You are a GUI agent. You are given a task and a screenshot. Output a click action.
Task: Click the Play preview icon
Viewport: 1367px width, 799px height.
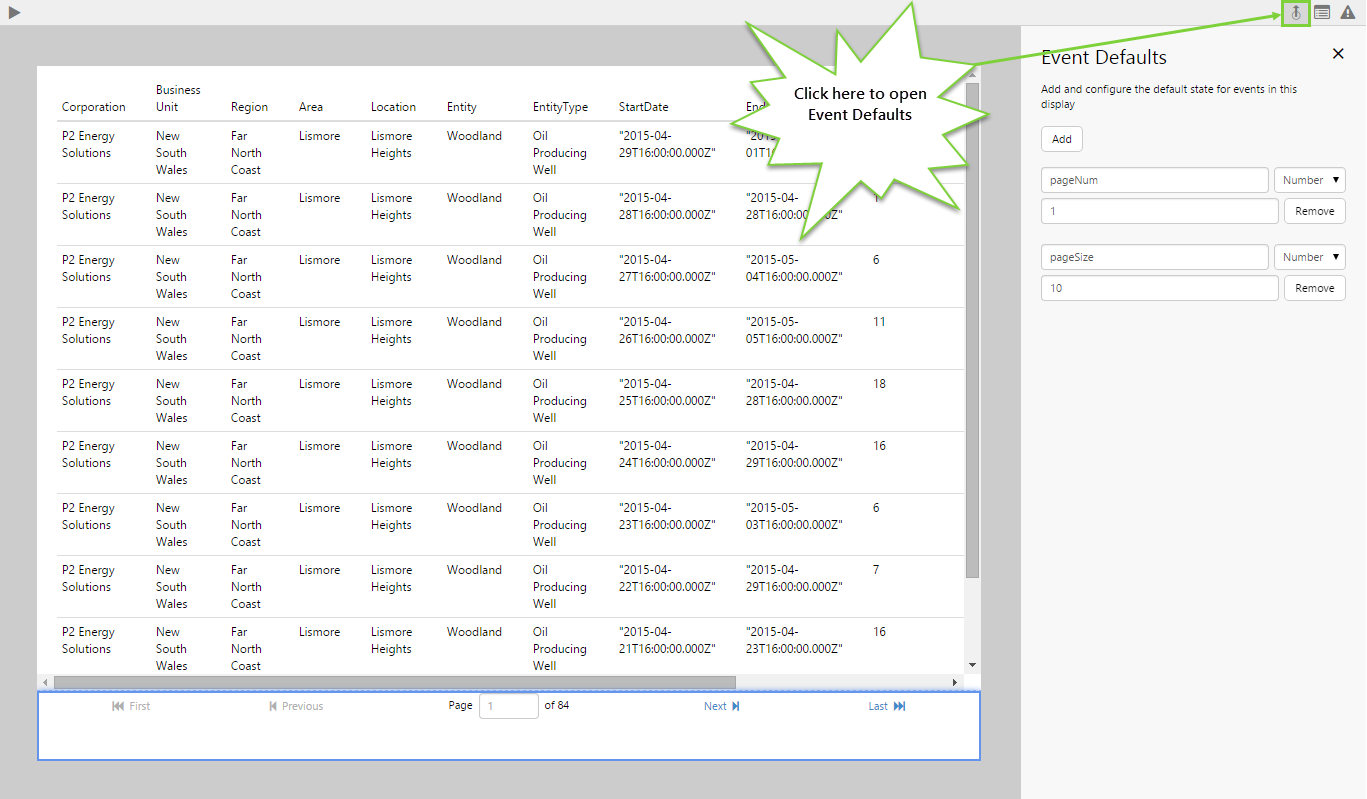pyautogui.click(x=14, y=12)
